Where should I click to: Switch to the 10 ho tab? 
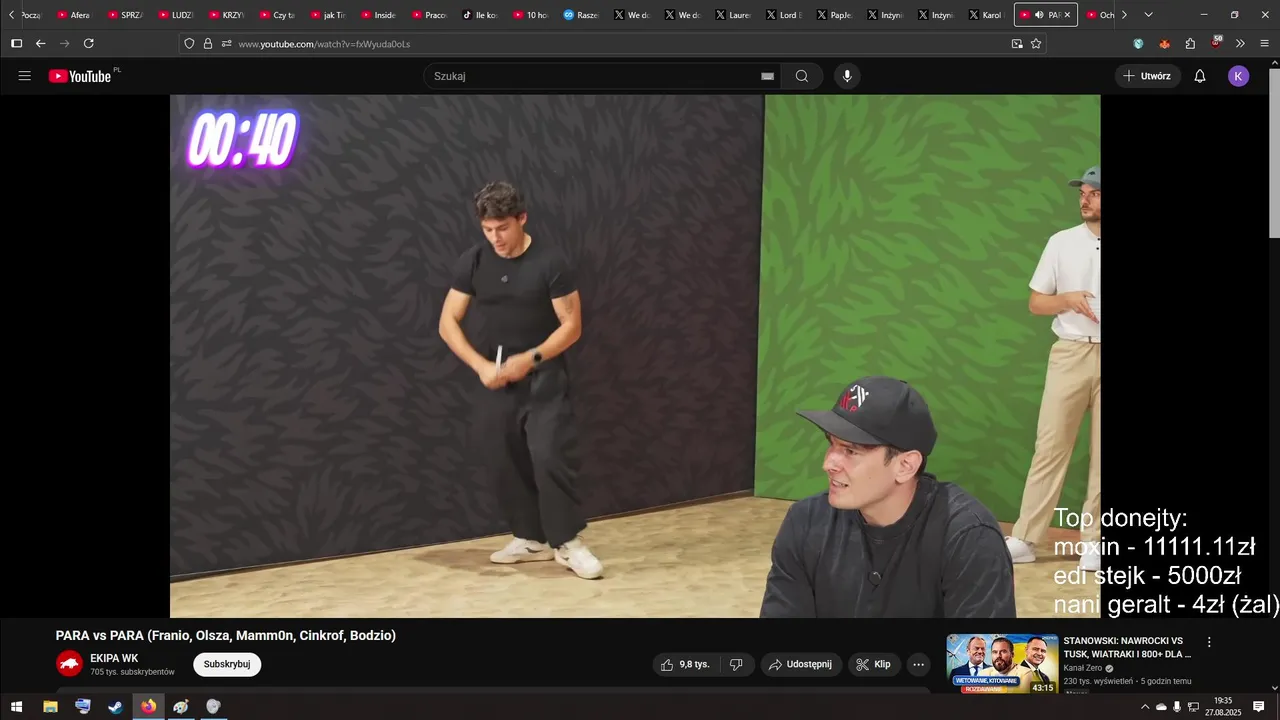[531, 15]
